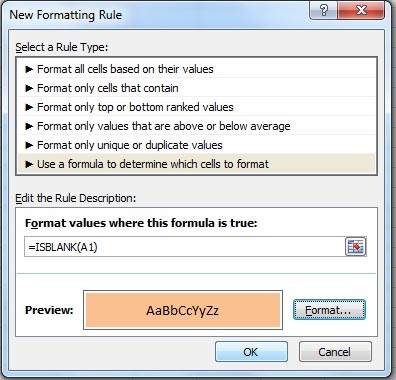Choose Format only values above or below average
The image size is (396, 380).
[197, 126]
